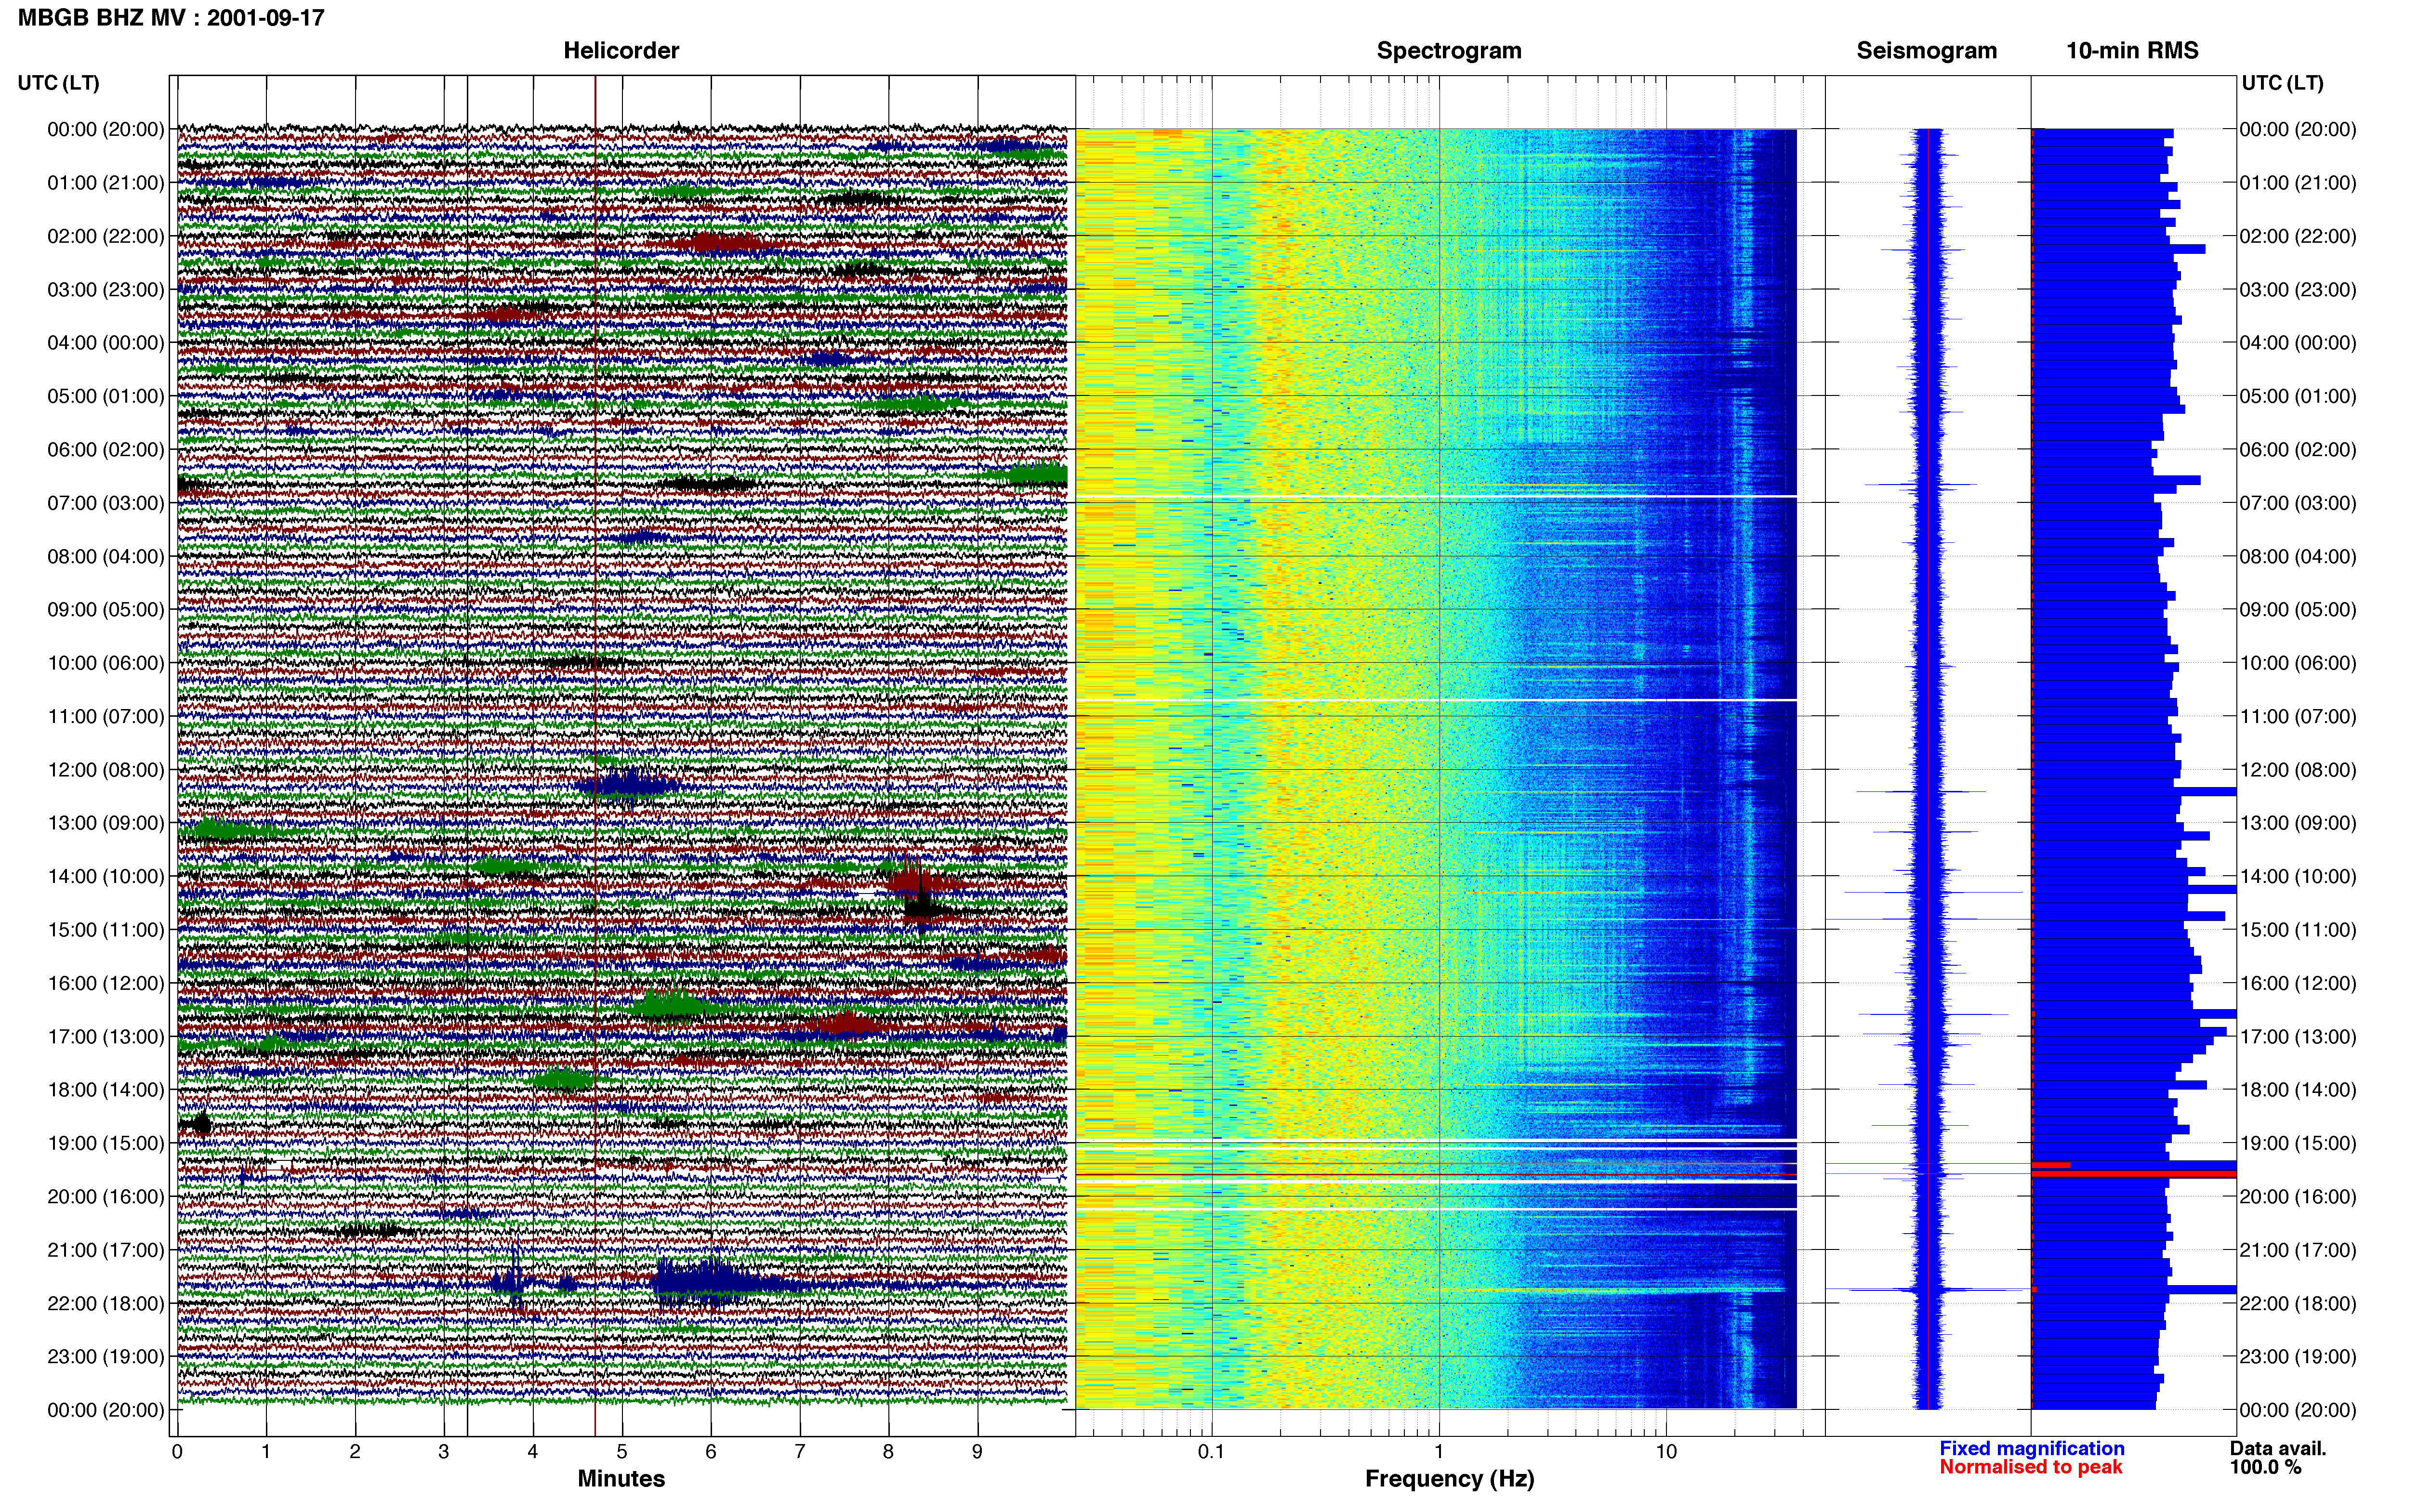Click the right-side '12:00 (08:00)' time label
Image resolution: width=2418 pixels, height=1512 pixels.
click(2298, 770)
